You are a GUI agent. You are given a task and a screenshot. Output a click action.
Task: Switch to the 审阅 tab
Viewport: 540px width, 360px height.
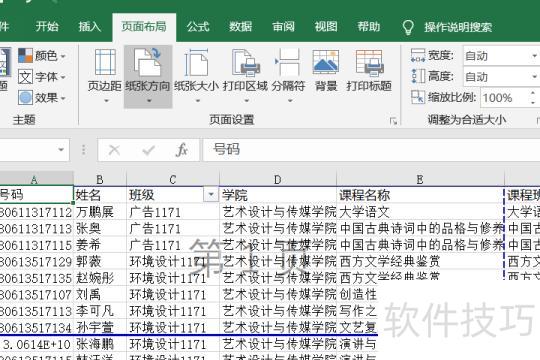click(x=283, y=27)
